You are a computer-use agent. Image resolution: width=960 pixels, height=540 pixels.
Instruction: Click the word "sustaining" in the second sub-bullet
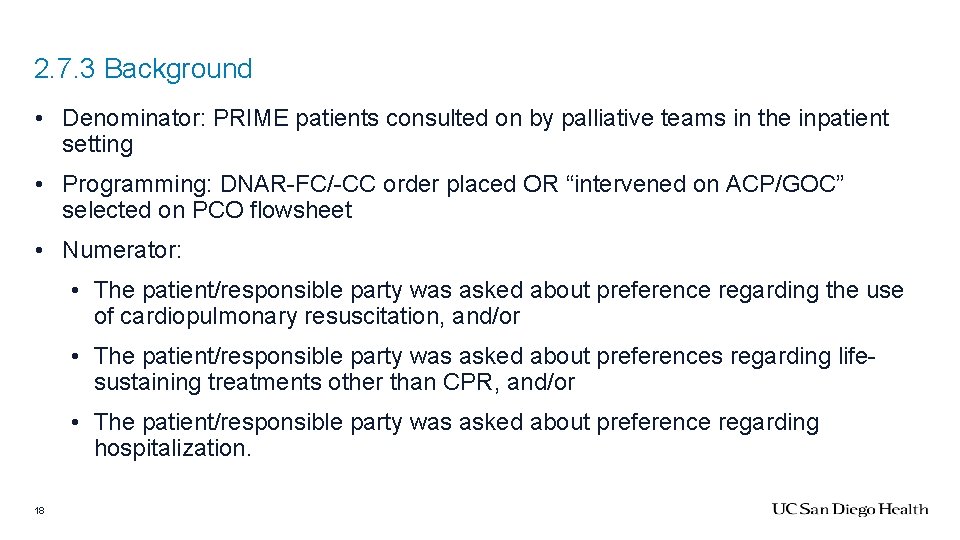pos(148,382)
